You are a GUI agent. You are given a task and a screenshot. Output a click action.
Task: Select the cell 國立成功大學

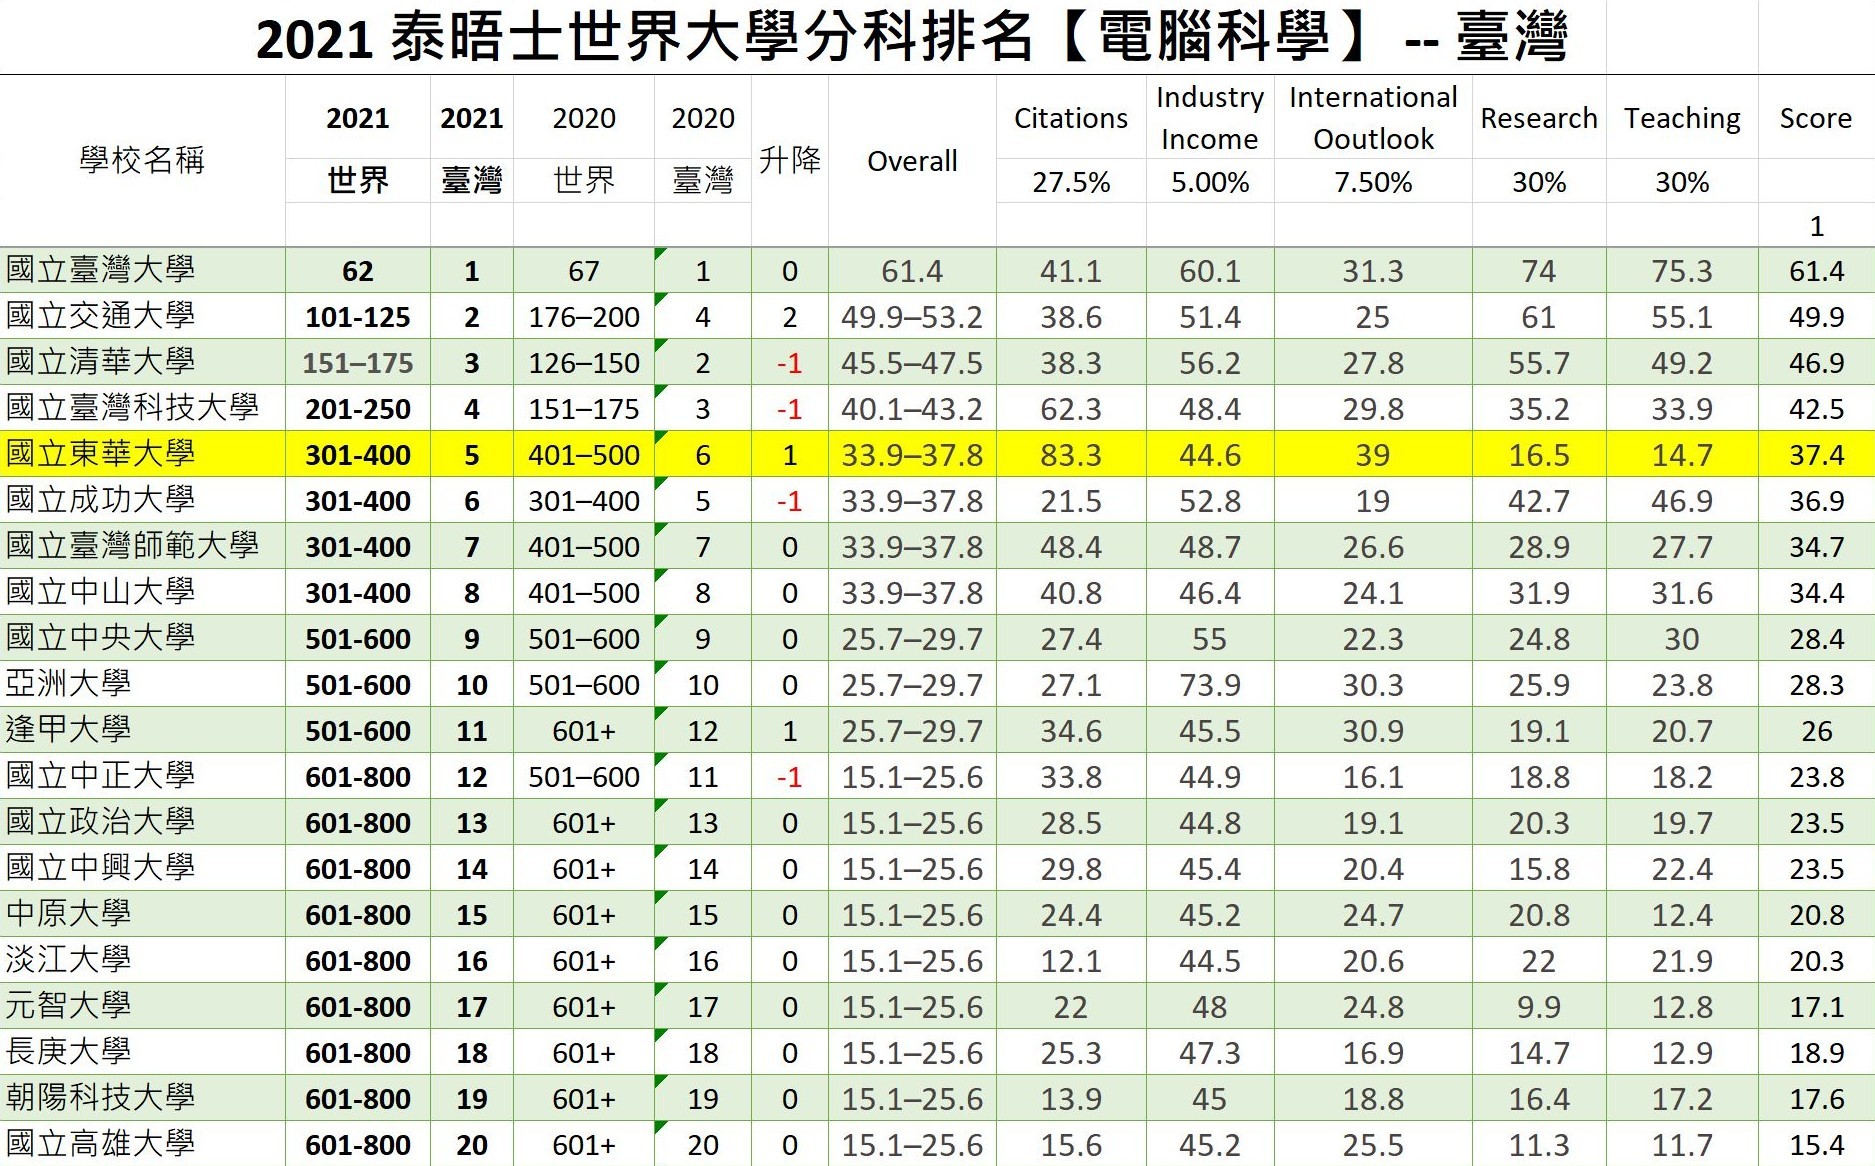142,500
